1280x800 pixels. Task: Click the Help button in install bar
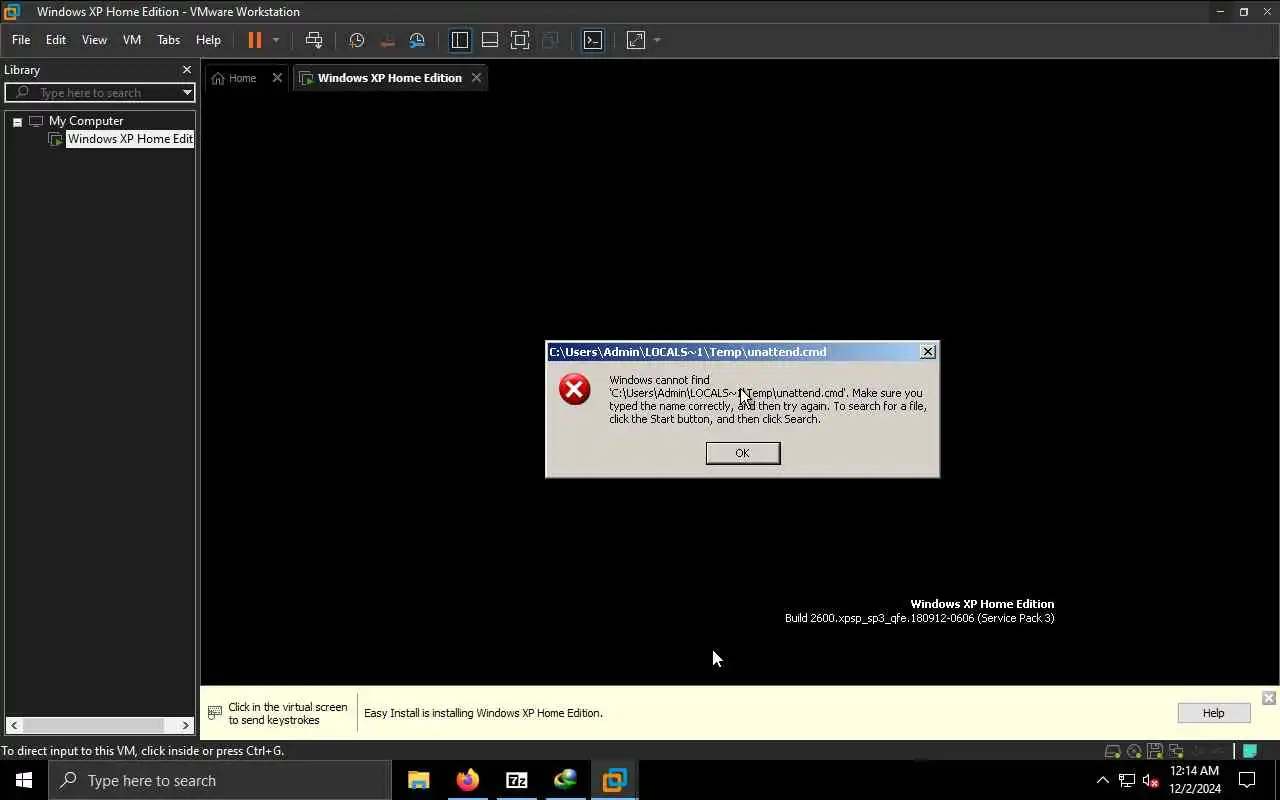tap(1213, 713)
